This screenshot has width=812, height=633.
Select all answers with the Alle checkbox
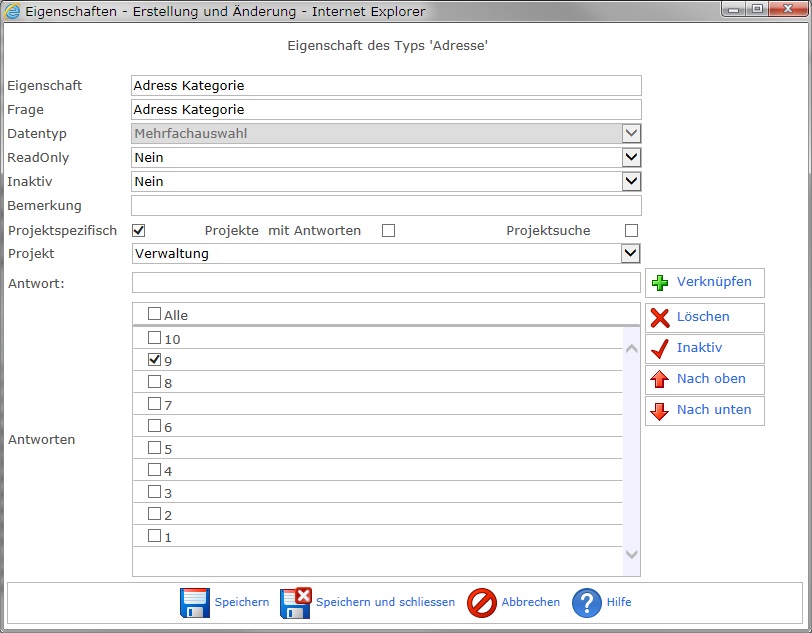(x=154, y=315)
